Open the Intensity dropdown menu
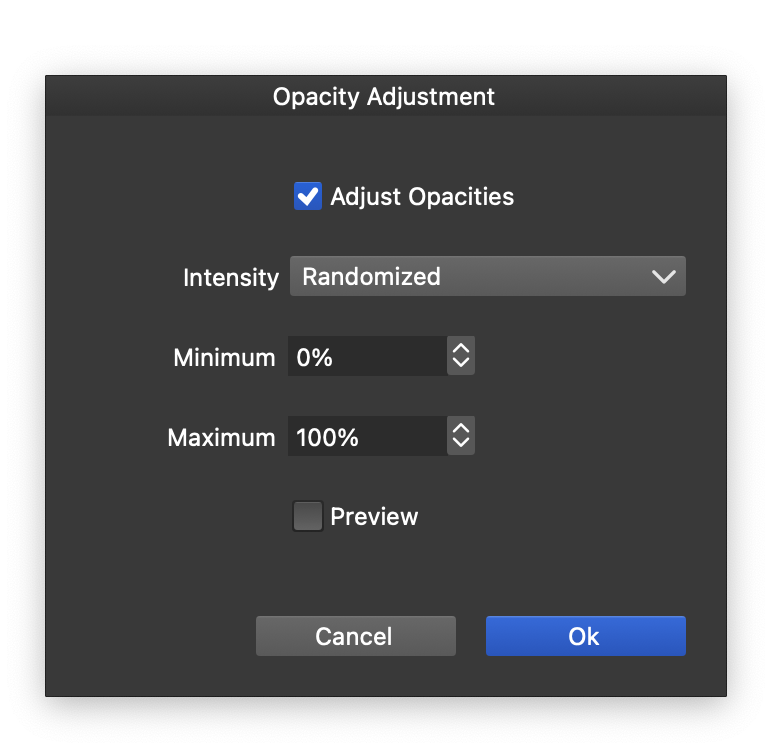The width and height of the screenshot is (772, 750). [487, 276]
